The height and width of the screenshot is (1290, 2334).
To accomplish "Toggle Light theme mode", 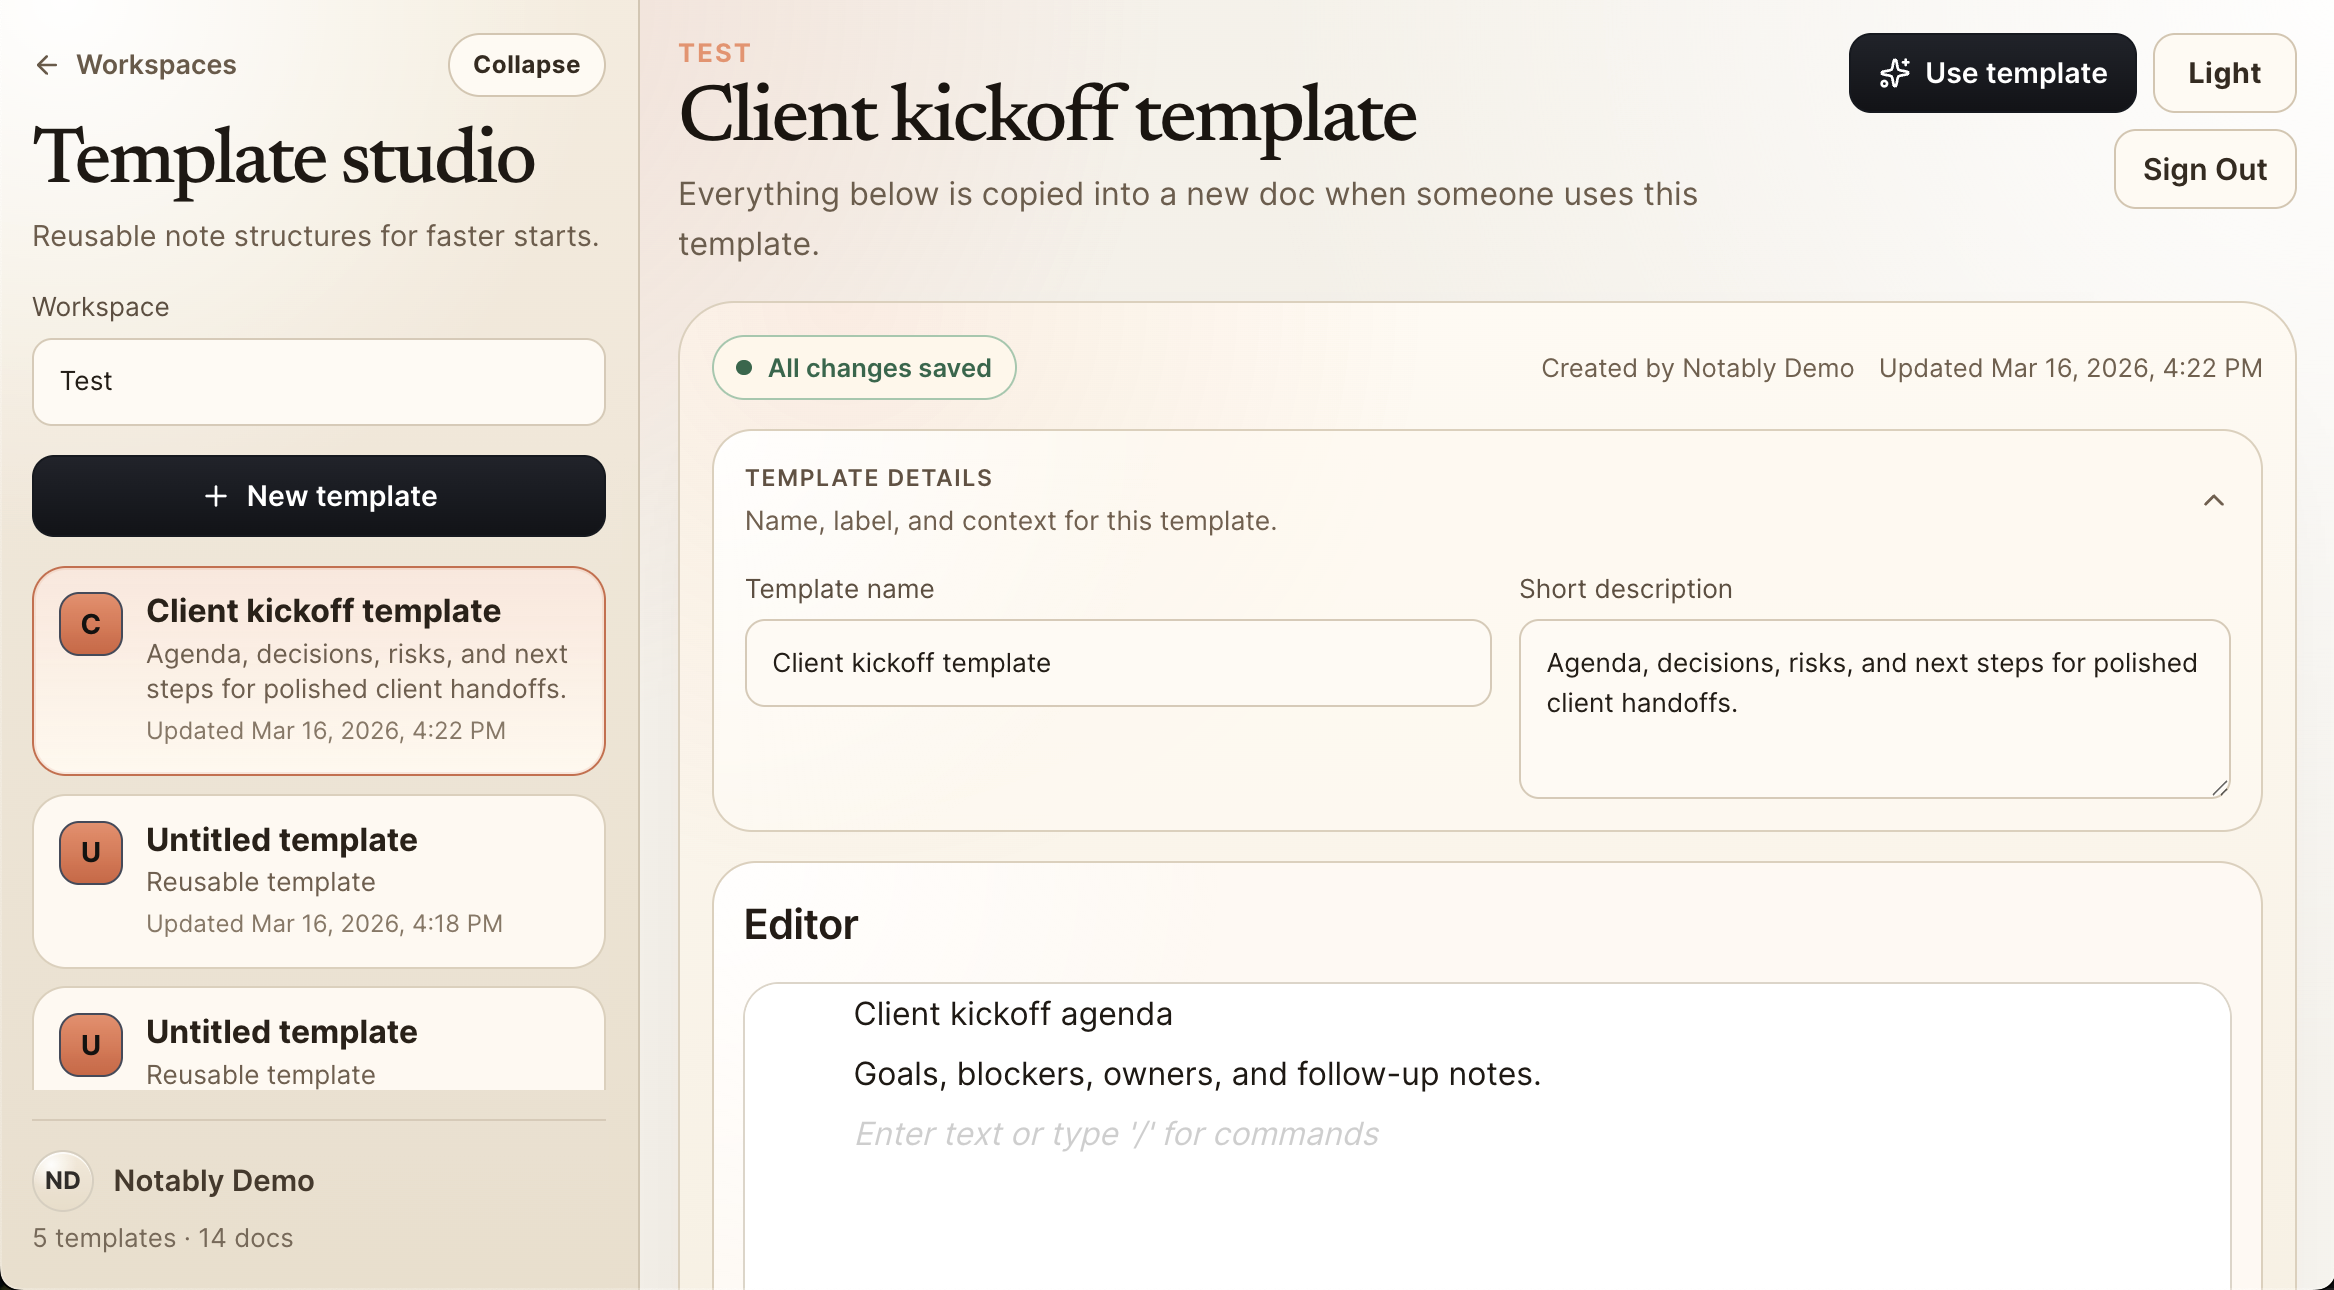I will tap(2224, 72).
